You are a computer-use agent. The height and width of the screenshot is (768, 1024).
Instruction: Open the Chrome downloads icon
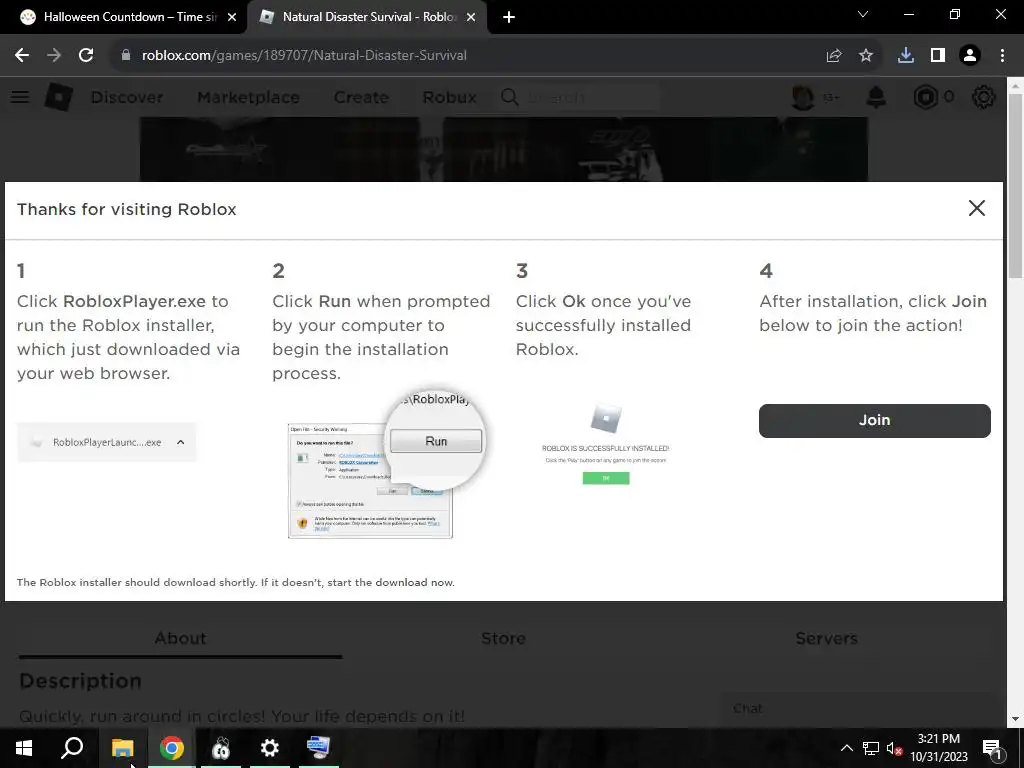[x=906, y=56]
